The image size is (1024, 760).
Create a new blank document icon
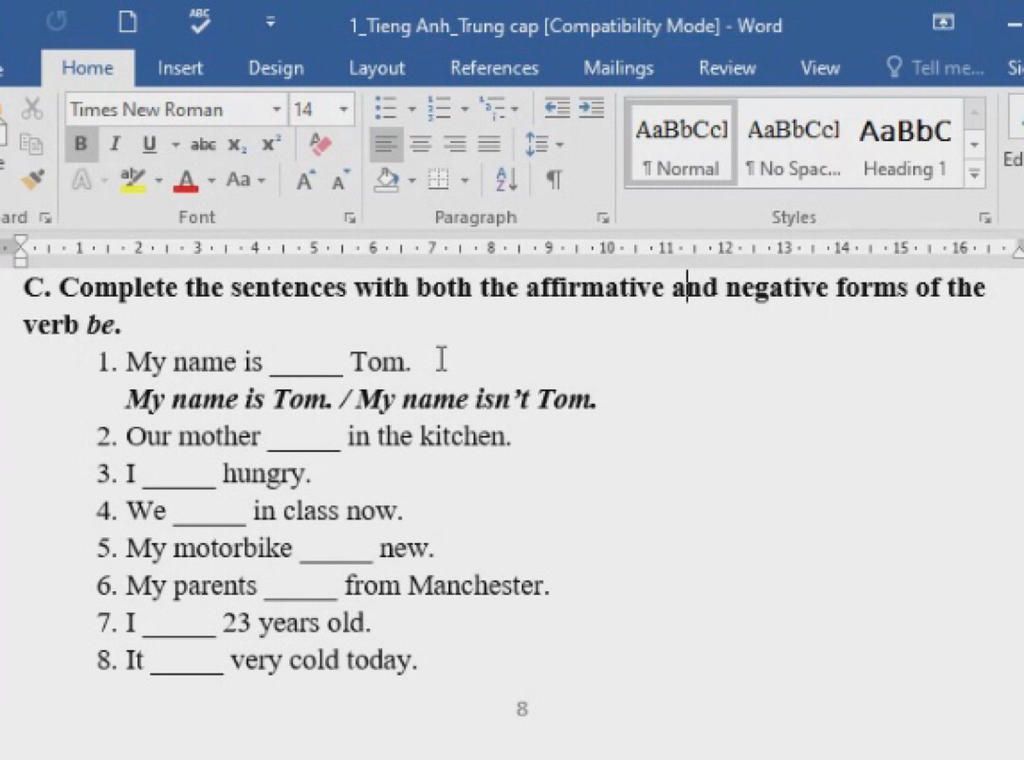point(127,22)
